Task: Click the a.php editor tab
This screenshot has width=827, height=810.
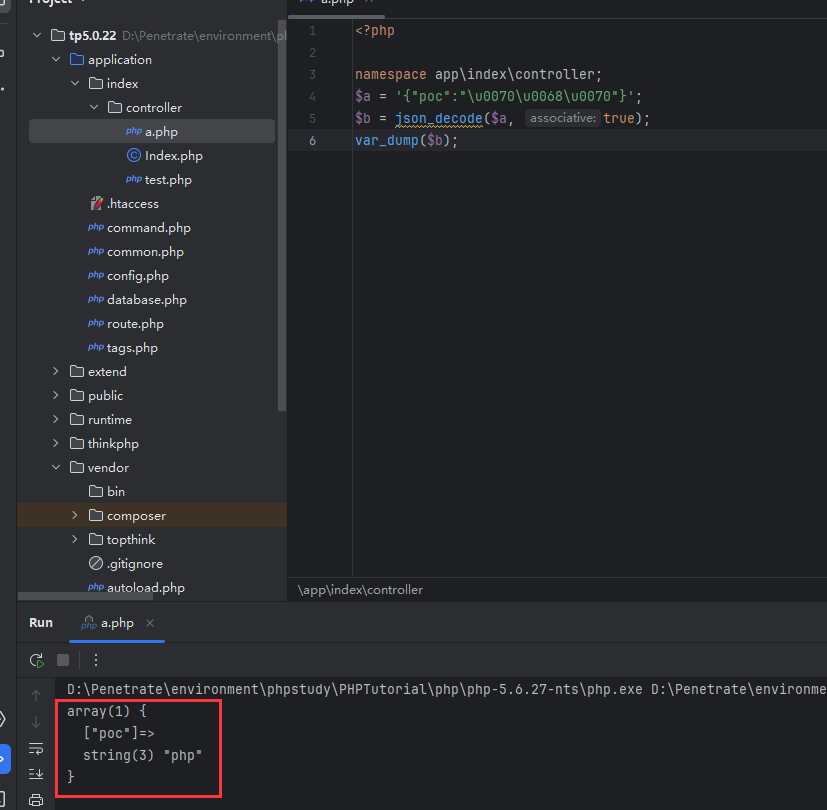Action: point(337,3)
